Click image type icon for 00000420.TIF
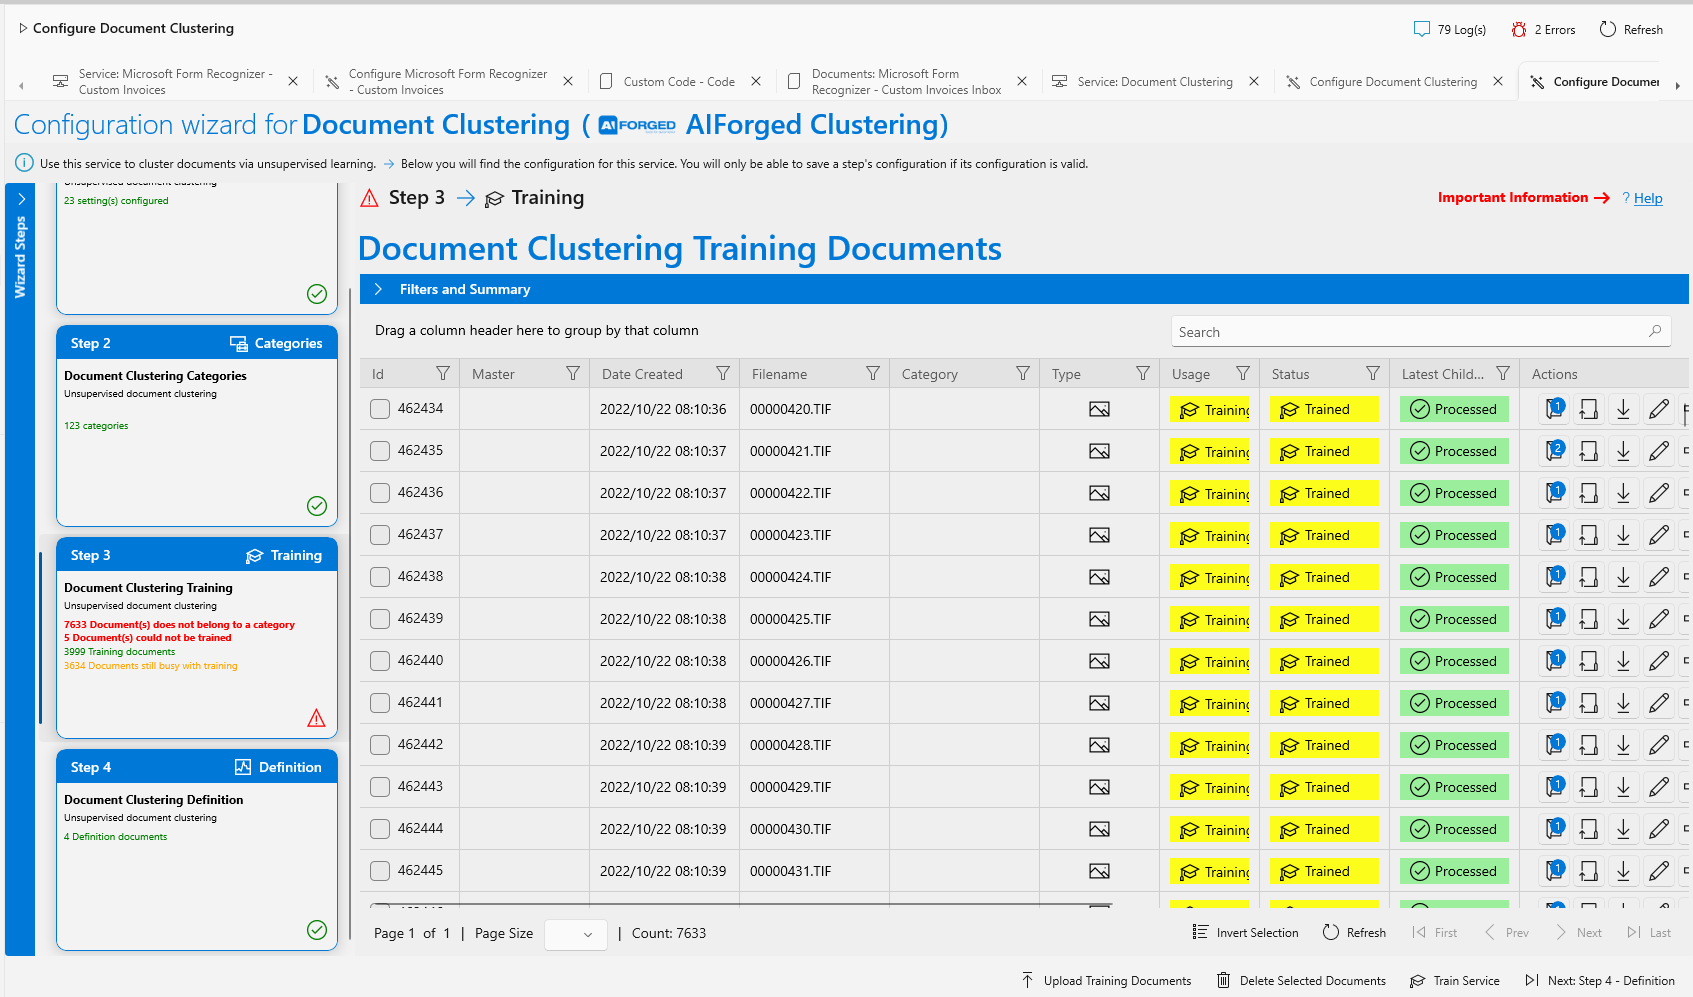This screenshot has height=997, width=1693. [1099, 409]
